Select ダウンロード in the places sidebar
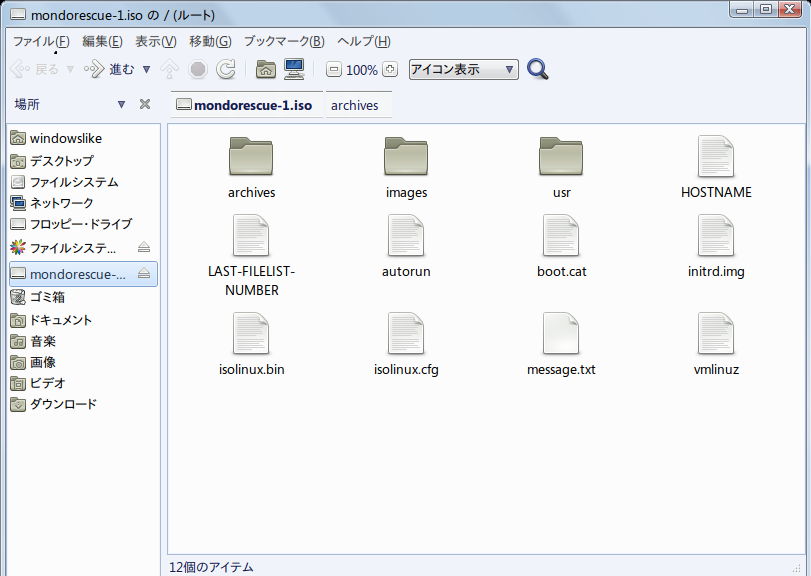811x576 pixels. pos(83,404)
